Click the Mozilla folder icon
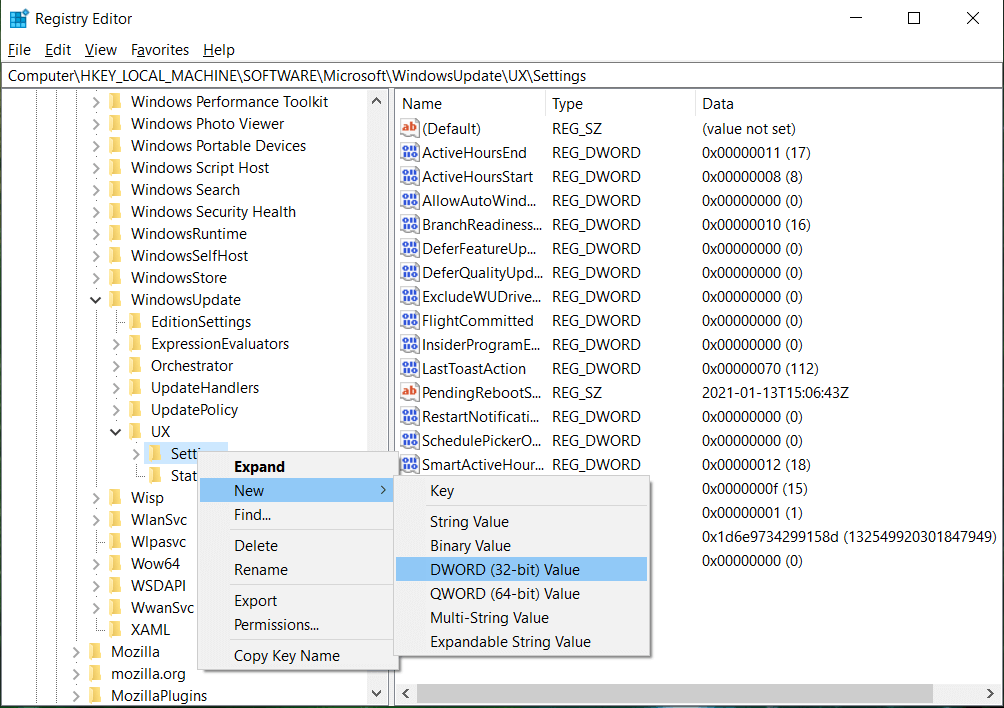 coord(96,652)
